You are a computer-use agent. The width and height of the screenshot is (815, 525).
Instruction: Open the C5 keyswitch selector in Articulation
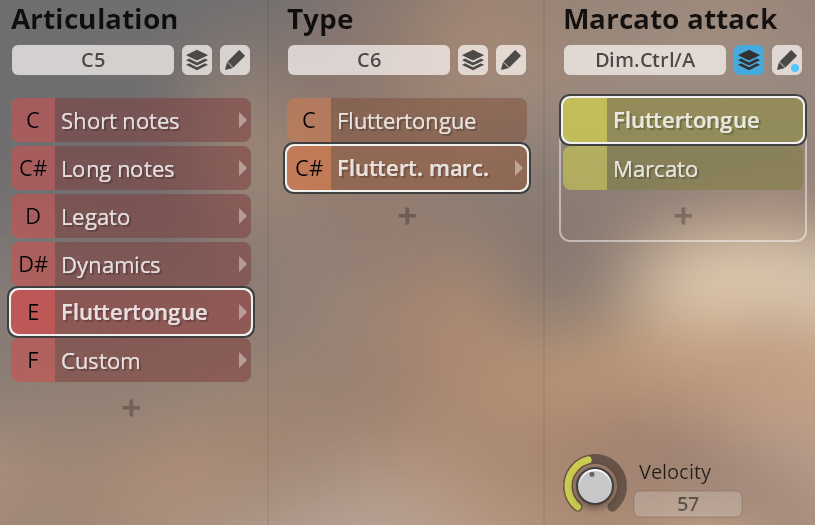(x=93, y=60)
